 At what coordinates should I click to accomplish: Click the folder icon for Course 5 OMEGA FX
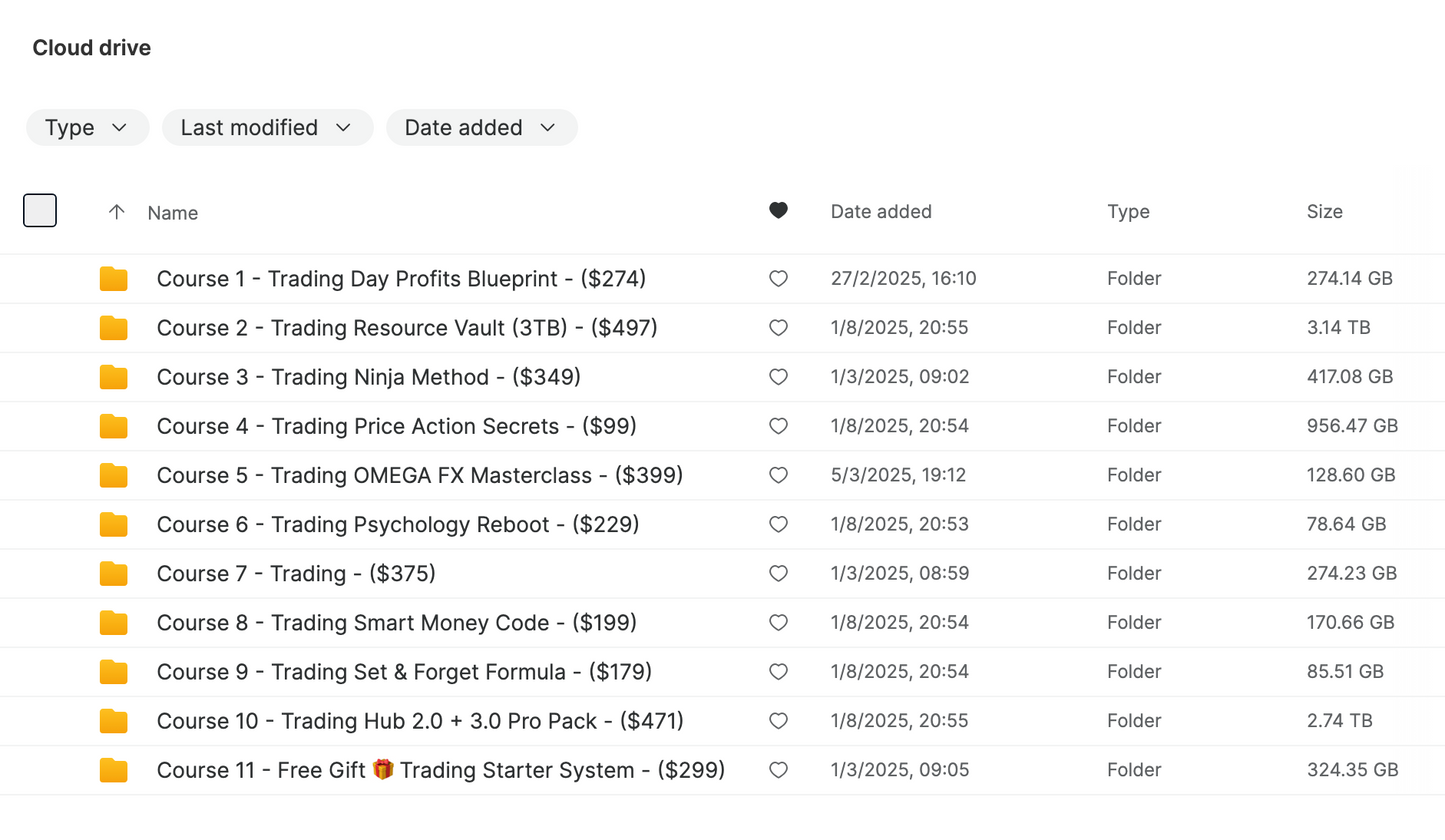pos(114,475)
